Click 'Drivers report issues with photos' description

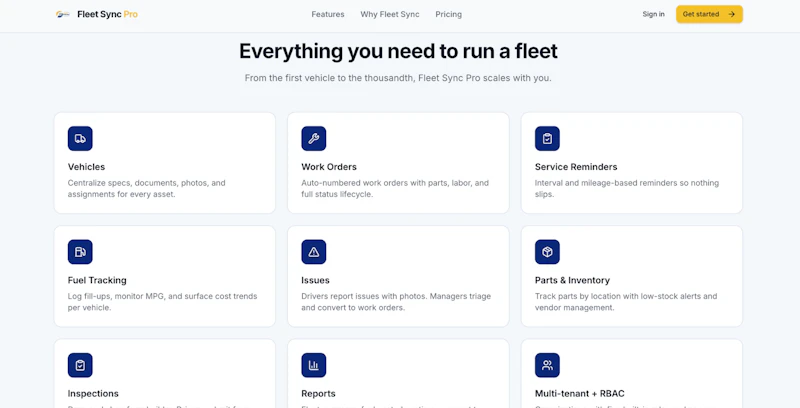(x=396, y=301)
